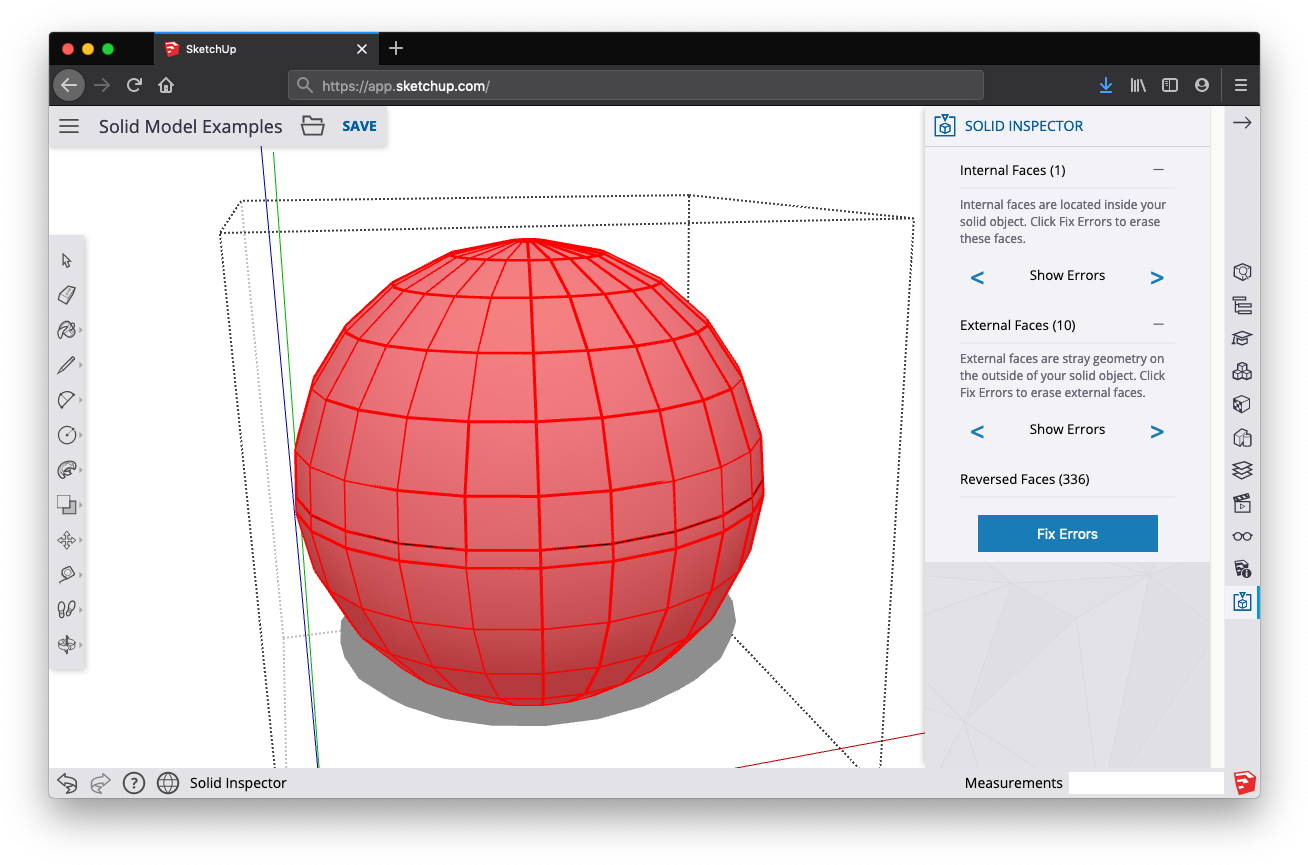Click SAVE to save the model
Image resolution: width=1308 pixels, height=865 pixels.
[359, 126]
